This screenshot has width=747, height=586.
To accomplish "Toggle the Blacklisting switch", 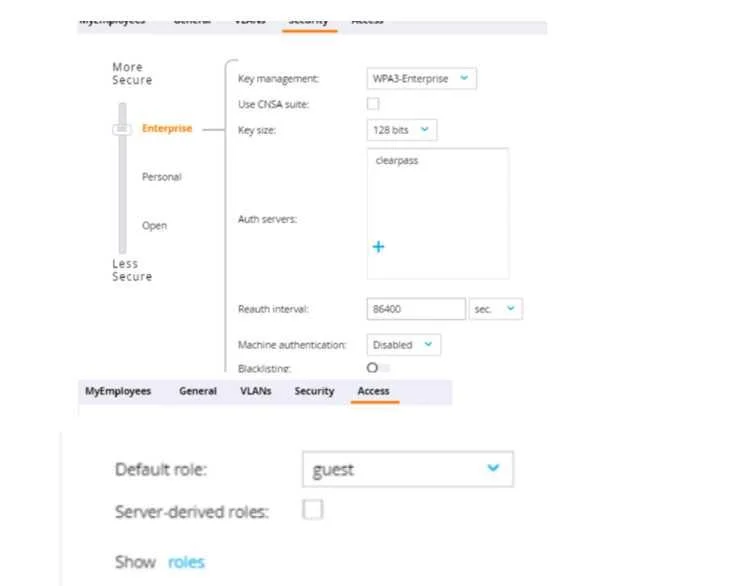I will pyautogui.click(x=378, y=368).
